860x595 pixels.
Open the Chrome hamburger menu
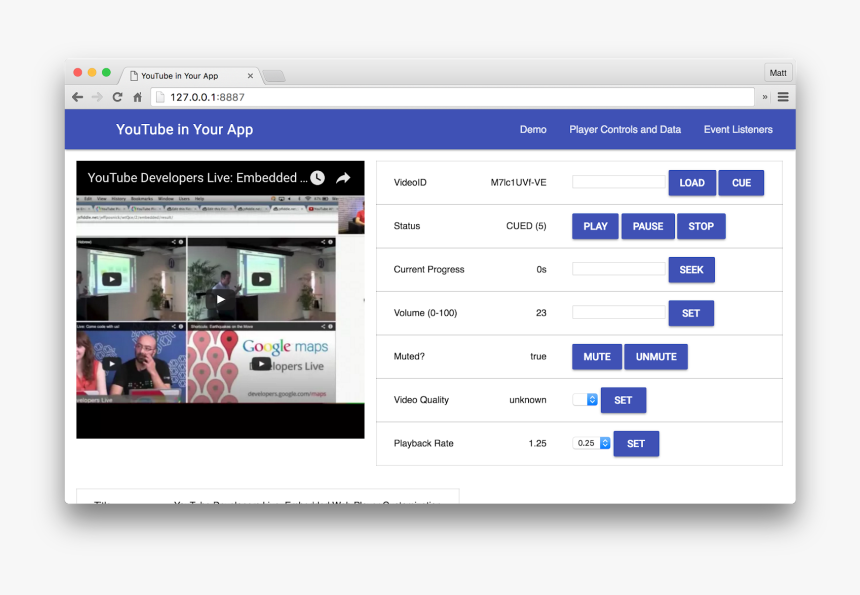783,97
